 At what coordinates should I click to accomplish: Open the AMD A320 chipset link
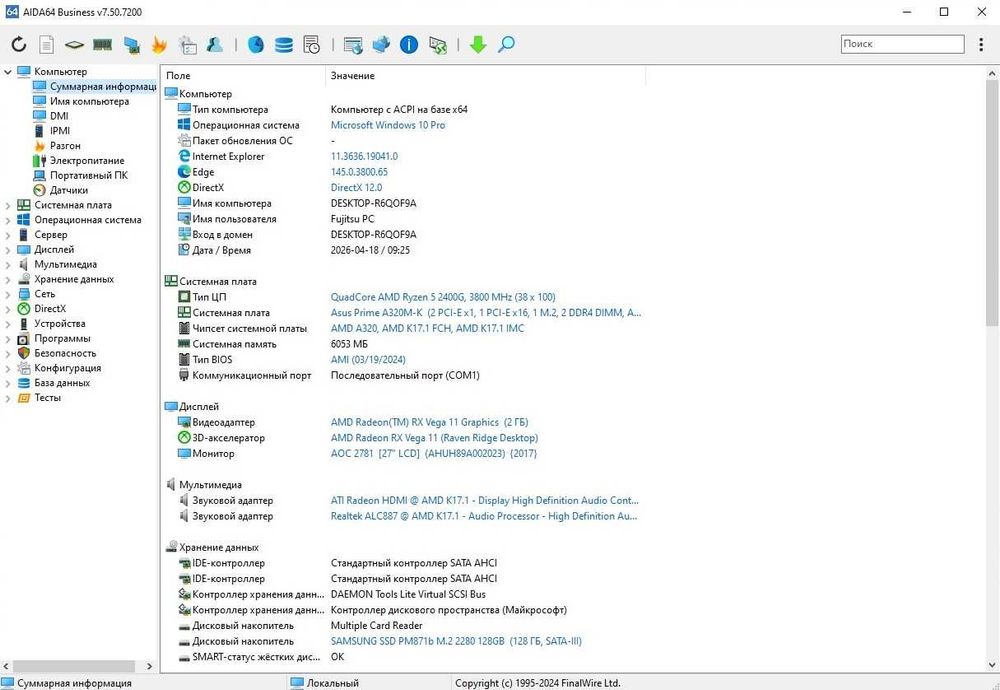coord(427,328)
